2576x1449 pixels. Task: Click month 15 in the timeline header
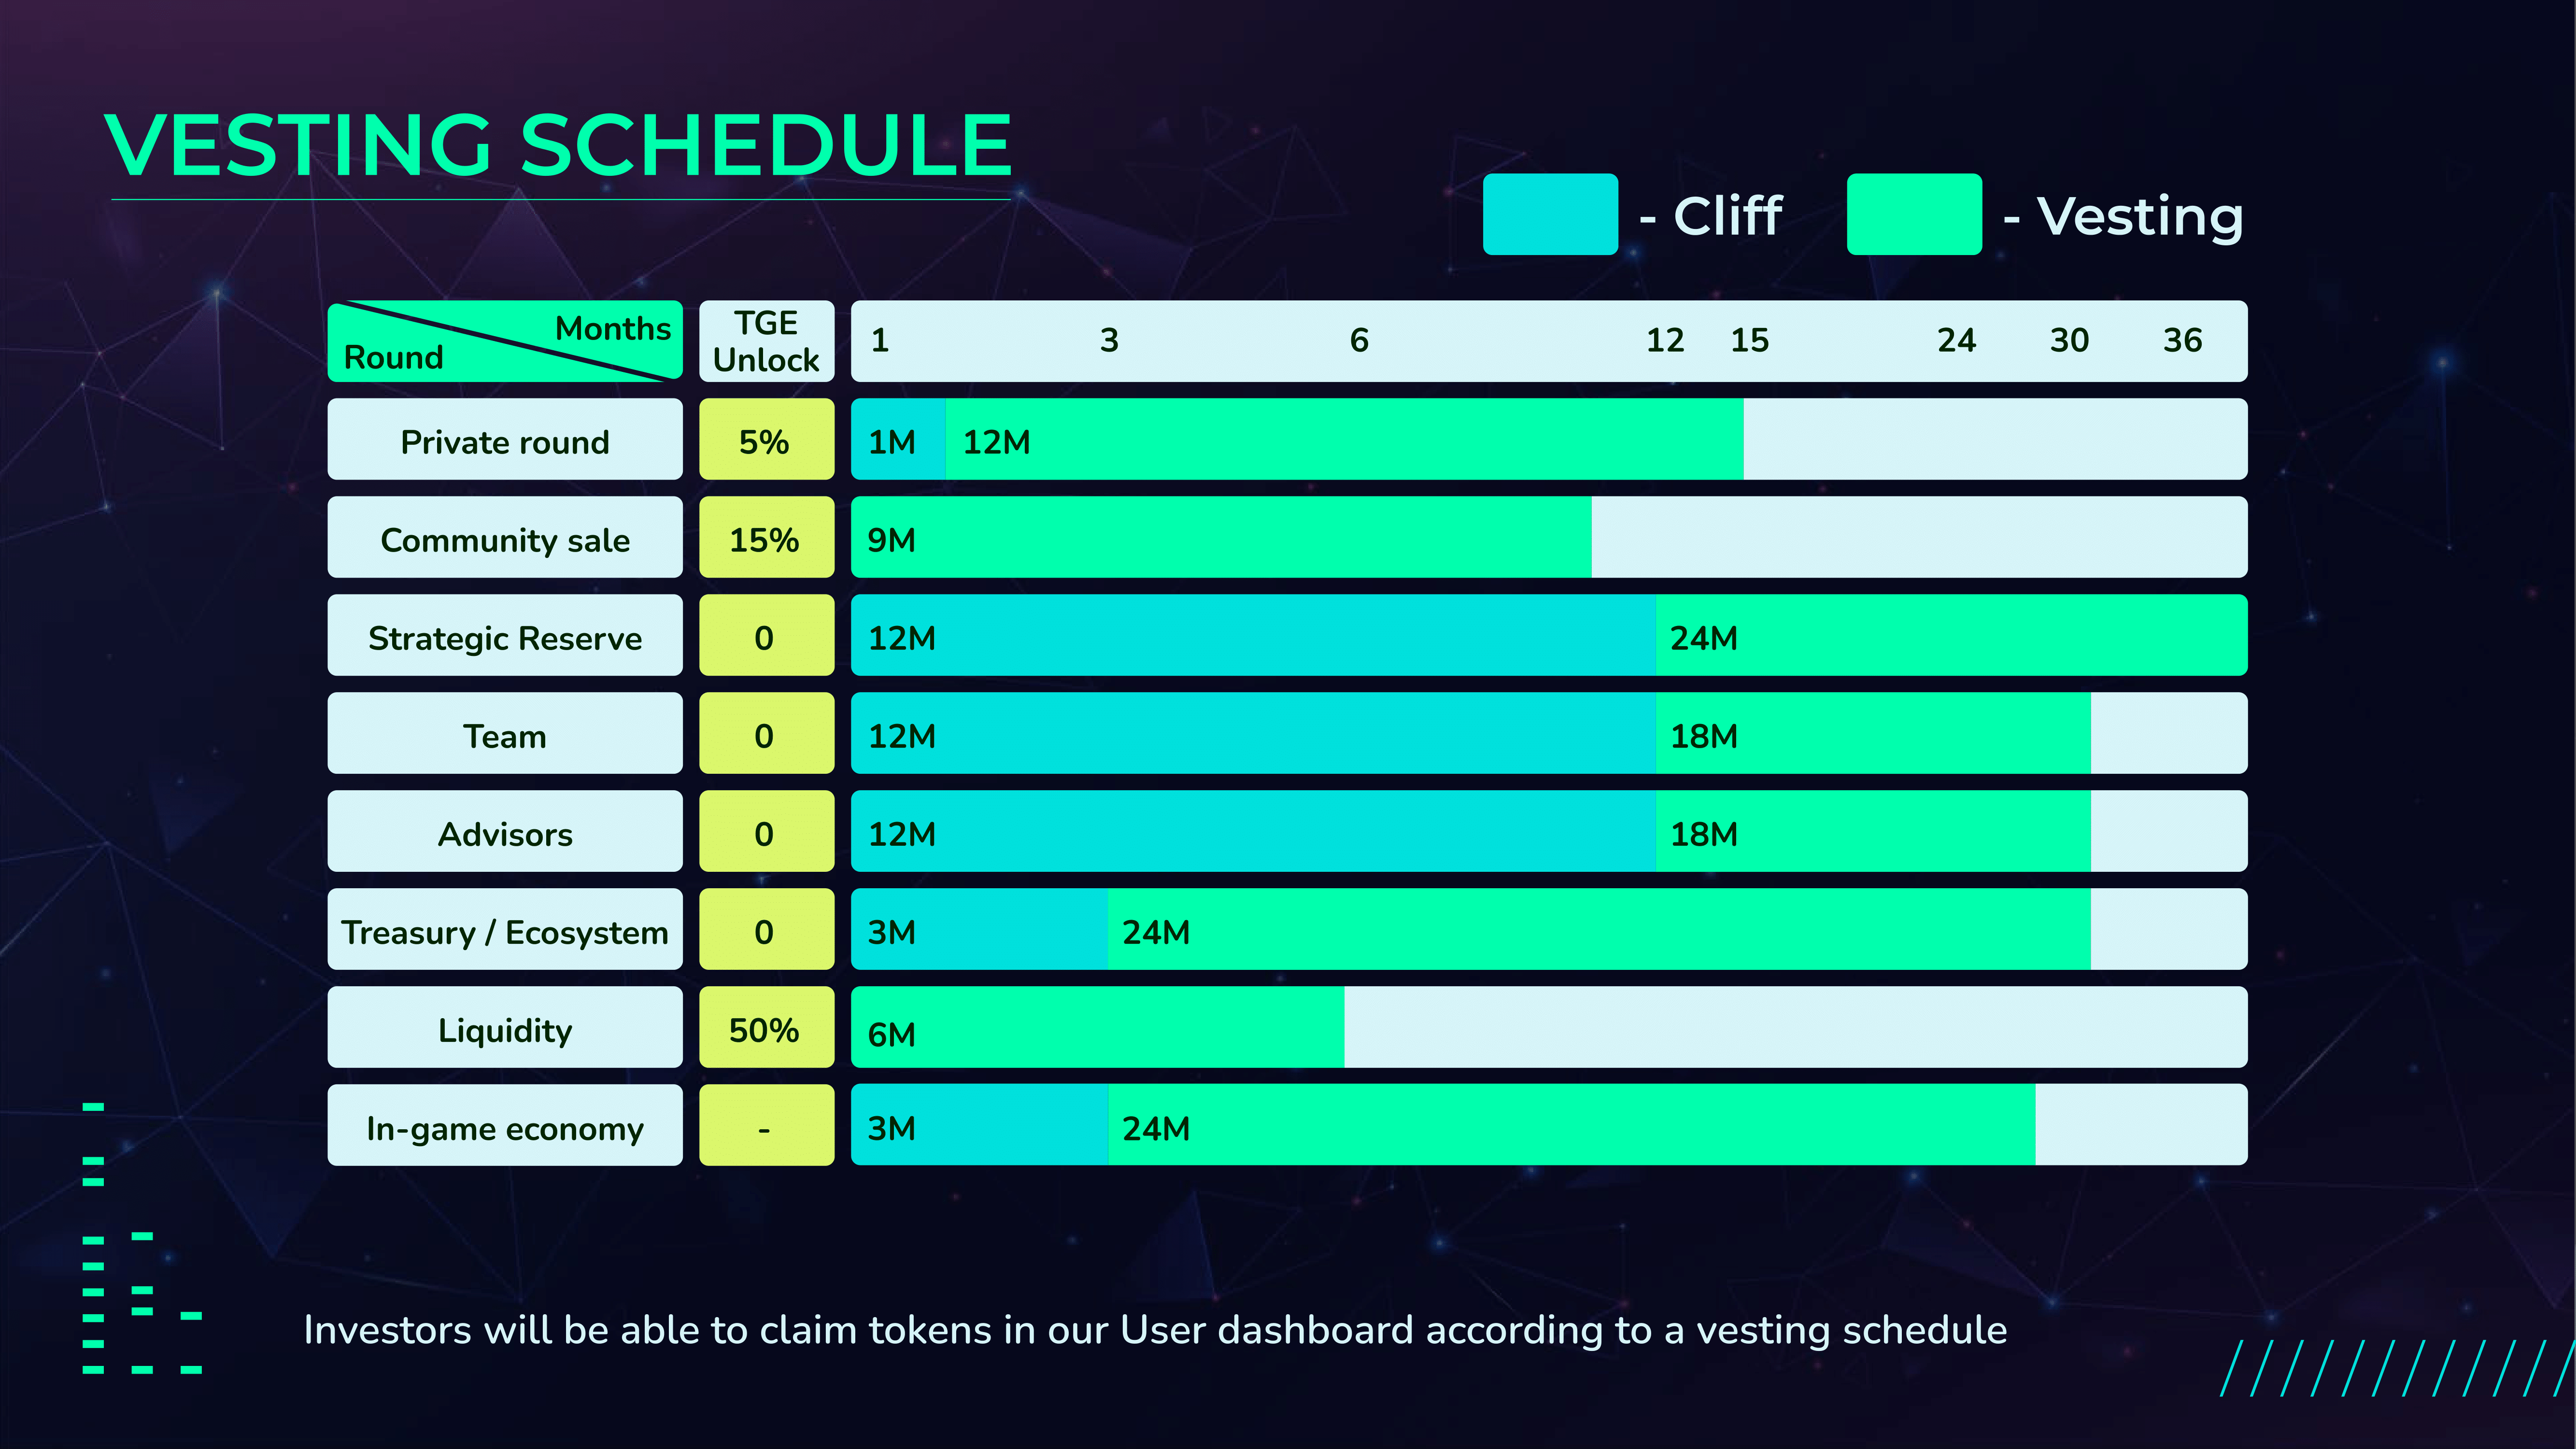(x=1750, y=340)
